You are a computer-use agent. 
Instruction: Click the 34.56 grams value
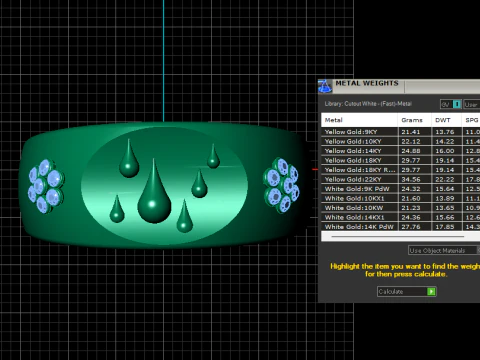coord(411,179)
